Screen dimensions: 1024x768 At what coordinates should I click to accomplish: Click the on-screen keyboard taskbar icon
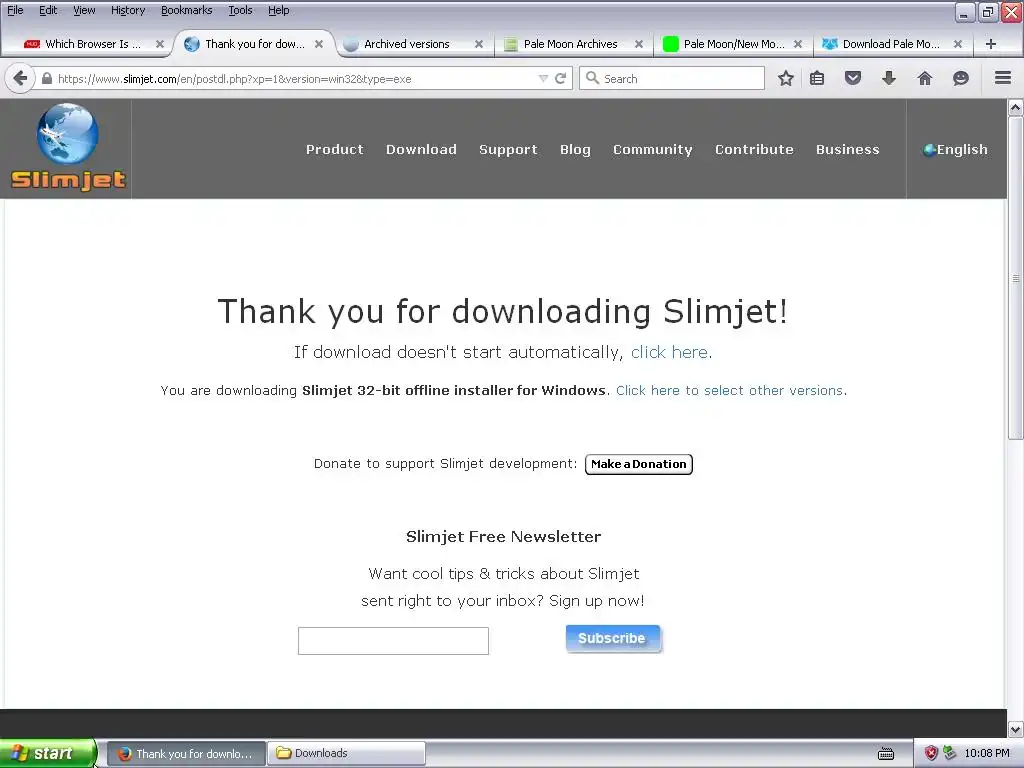pyautogui.click(x=886, y=754)
